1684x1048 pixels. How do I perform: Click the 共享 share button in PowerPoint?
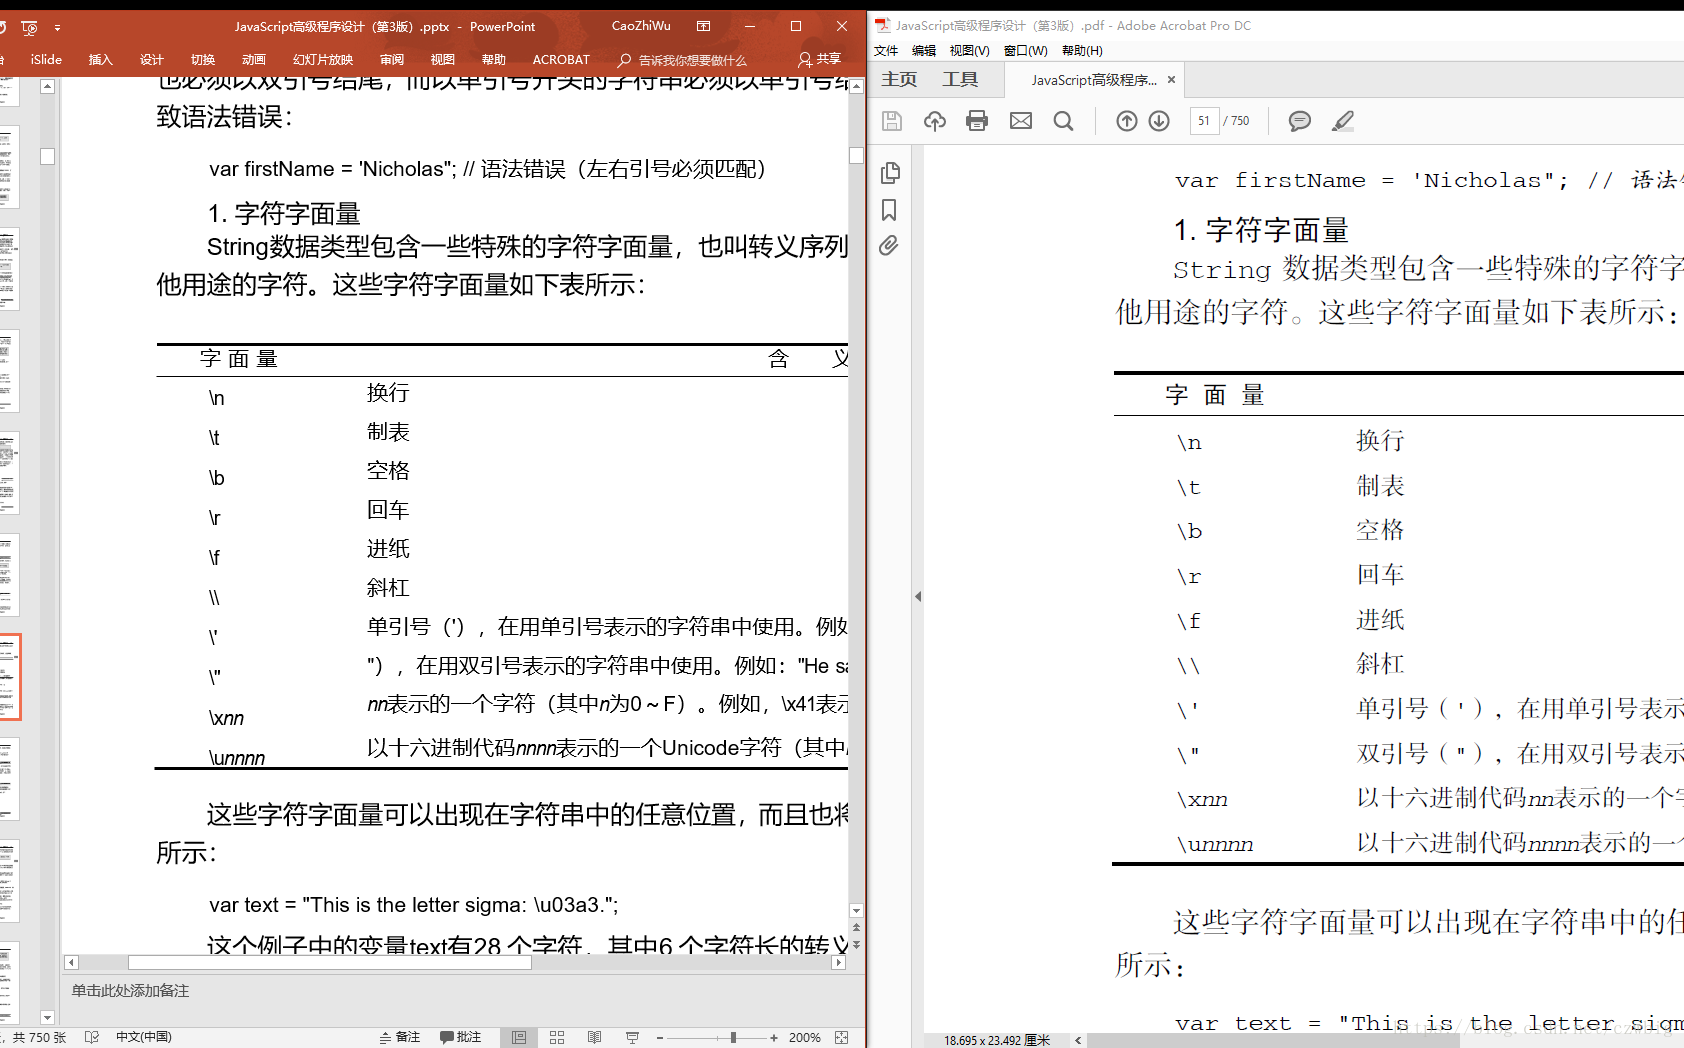click(x=819, y=60)
